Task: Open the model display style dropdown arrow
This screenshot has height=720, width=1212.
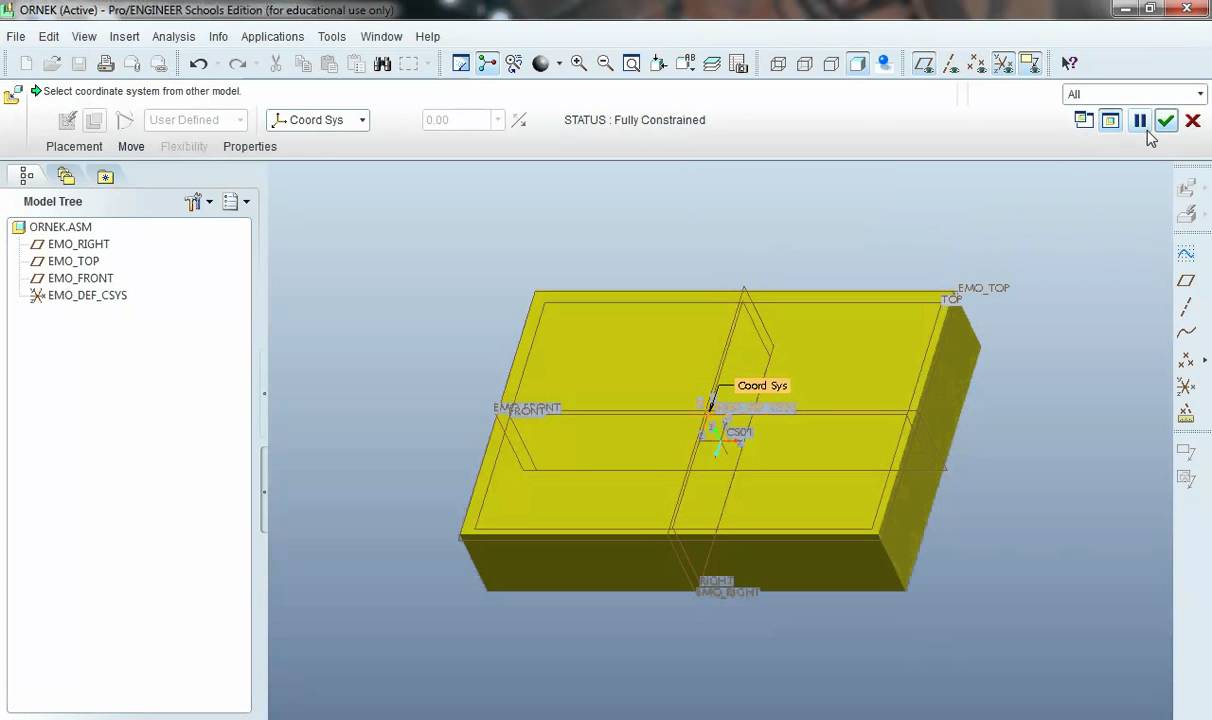Action: coord(559,64)
